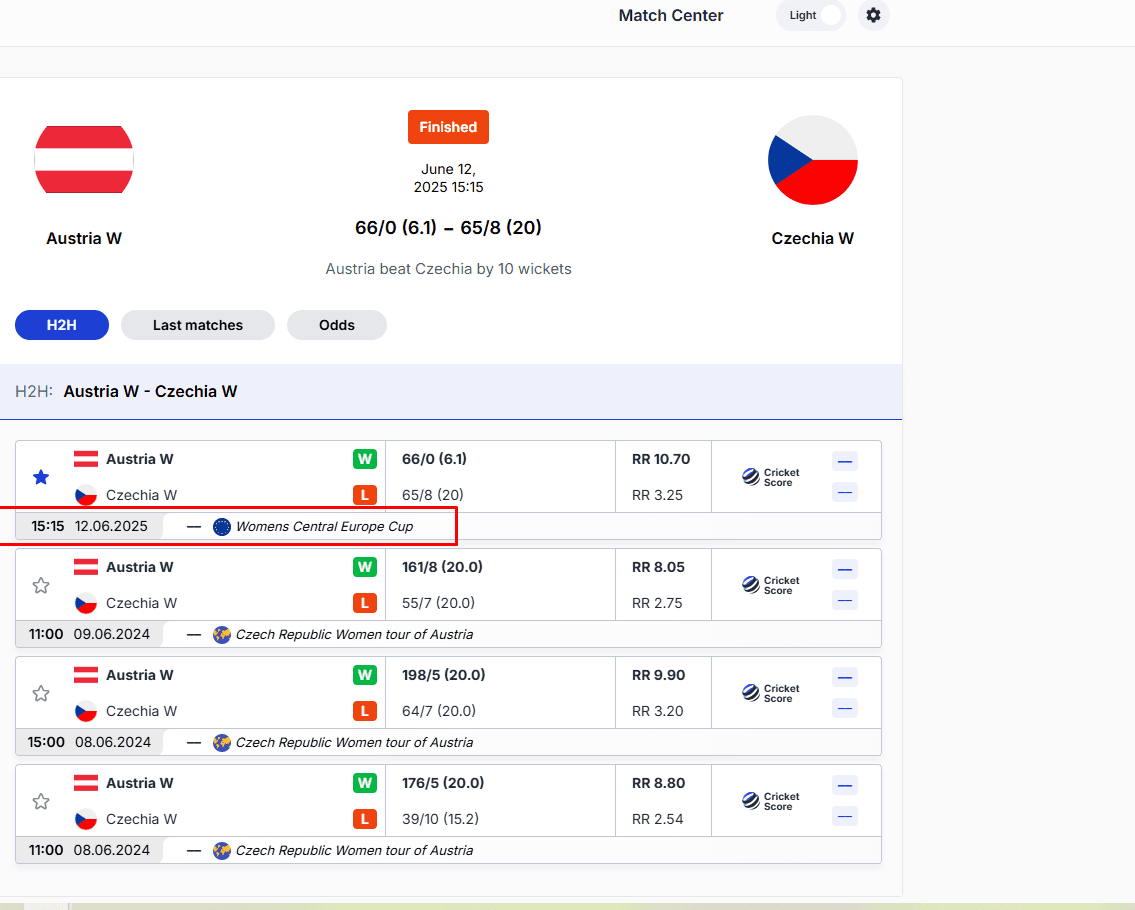Open Czech Republic Women tour link dated 09.06.2024
The image size is (1135, 910).
353,635
